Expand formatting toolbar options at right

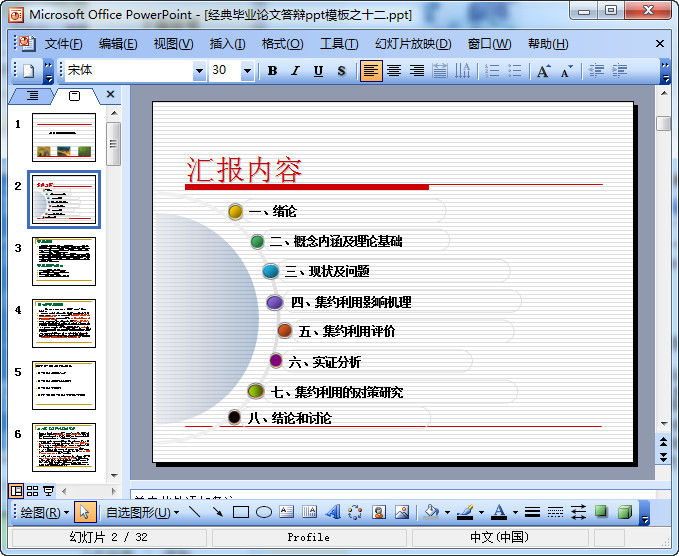click(665, 71)
